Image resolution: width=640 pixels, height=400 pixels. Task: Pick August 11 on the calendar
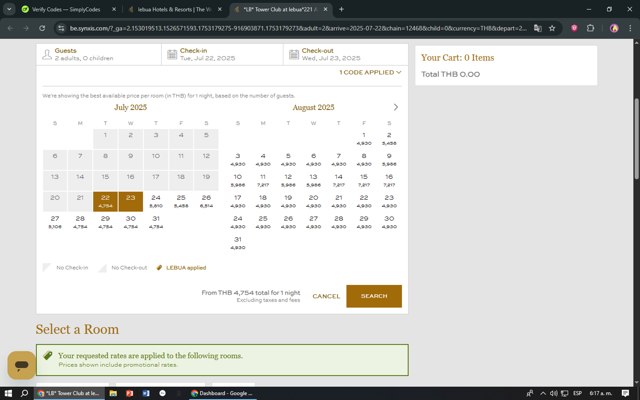tap(263, 180)
